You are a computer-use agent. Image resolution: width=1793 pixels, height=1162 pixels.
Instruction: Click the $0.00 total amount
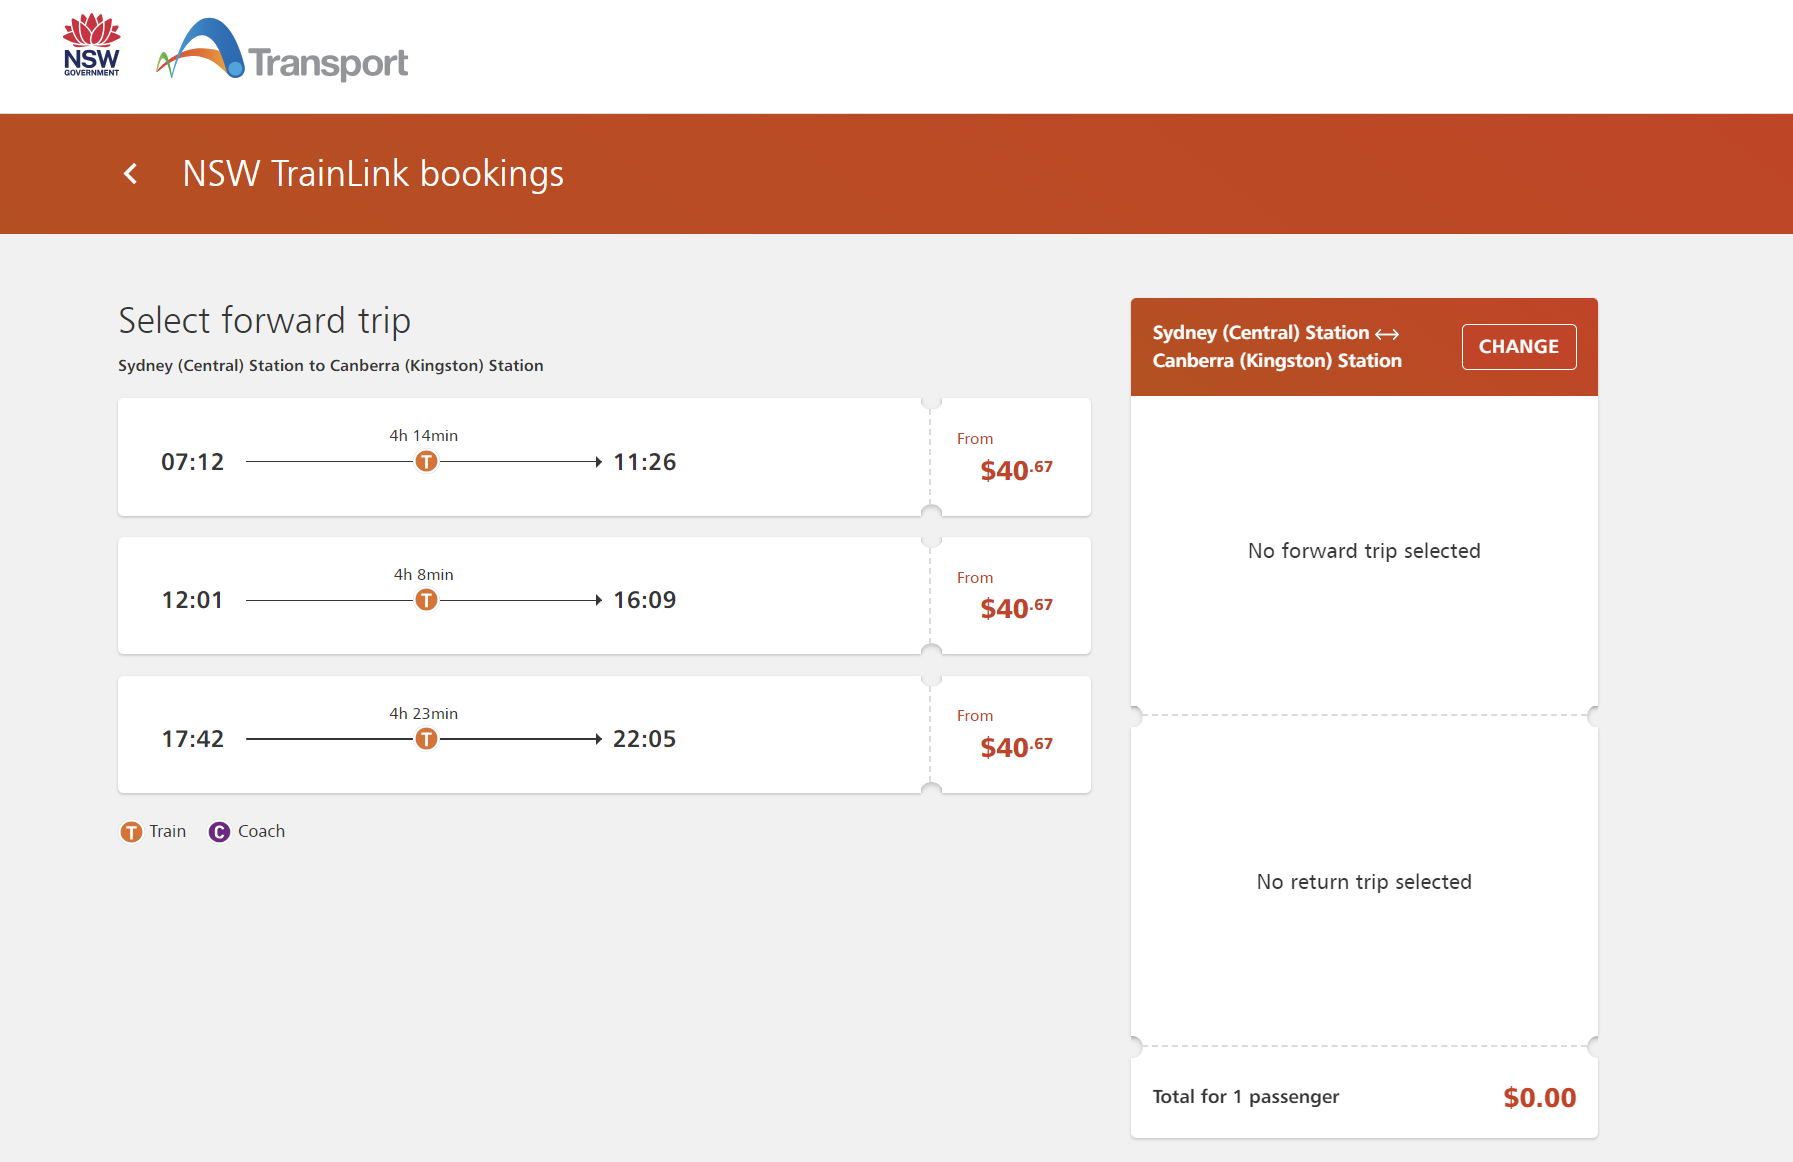1540,1098
